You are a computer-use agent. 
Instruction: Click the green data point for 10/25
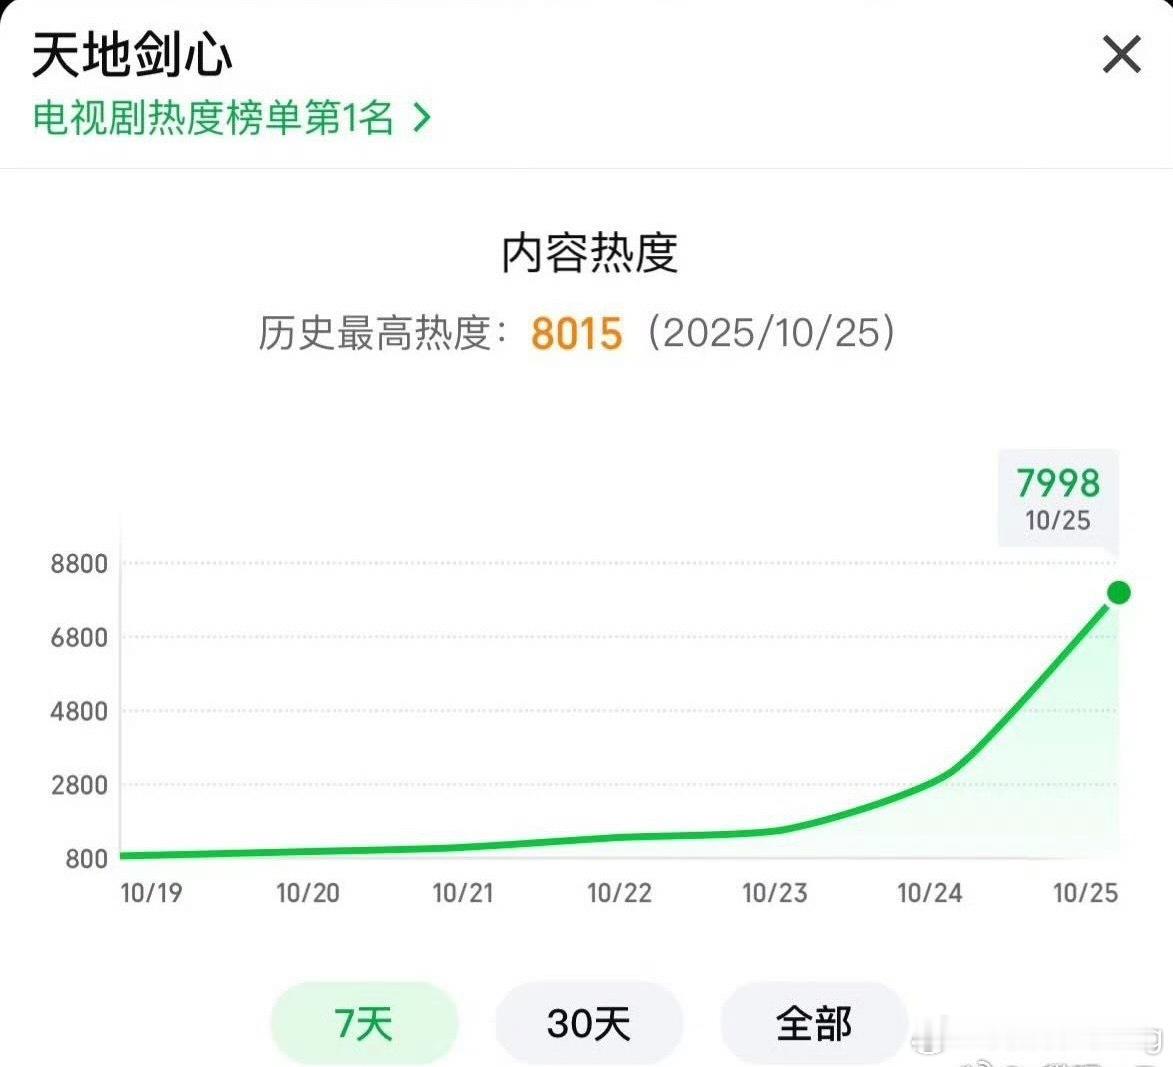click(1118, 593)
